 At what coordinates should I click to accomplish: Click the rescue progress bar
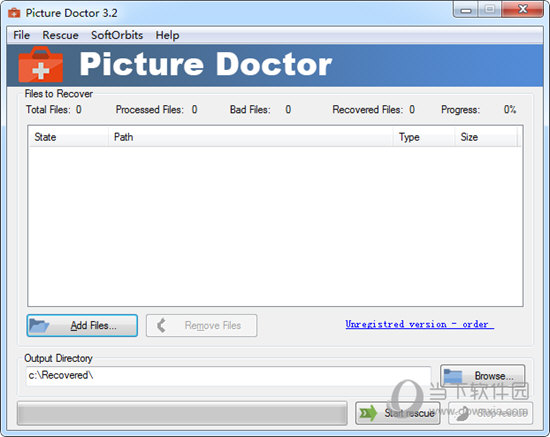click(x=182, y=414)
